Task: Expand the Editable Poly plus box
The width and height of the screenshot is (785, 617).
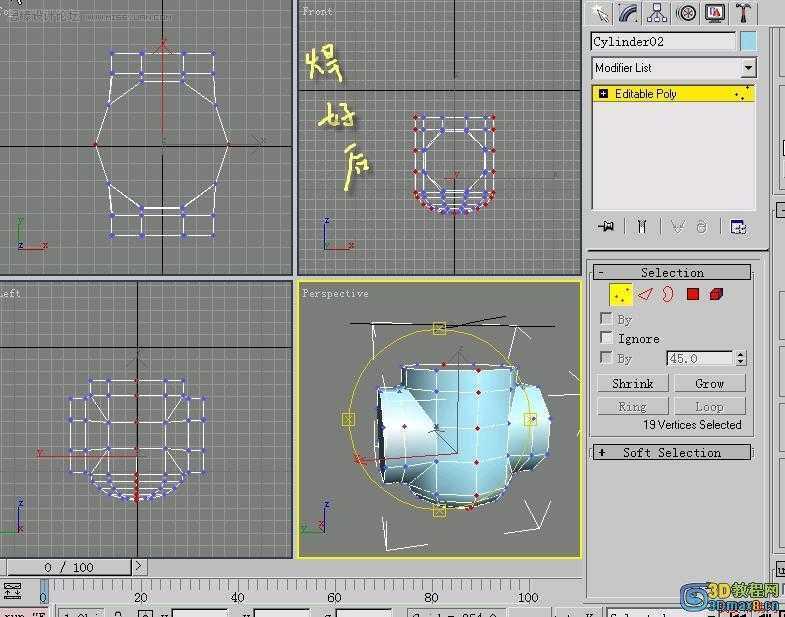Action: [604, 94]
